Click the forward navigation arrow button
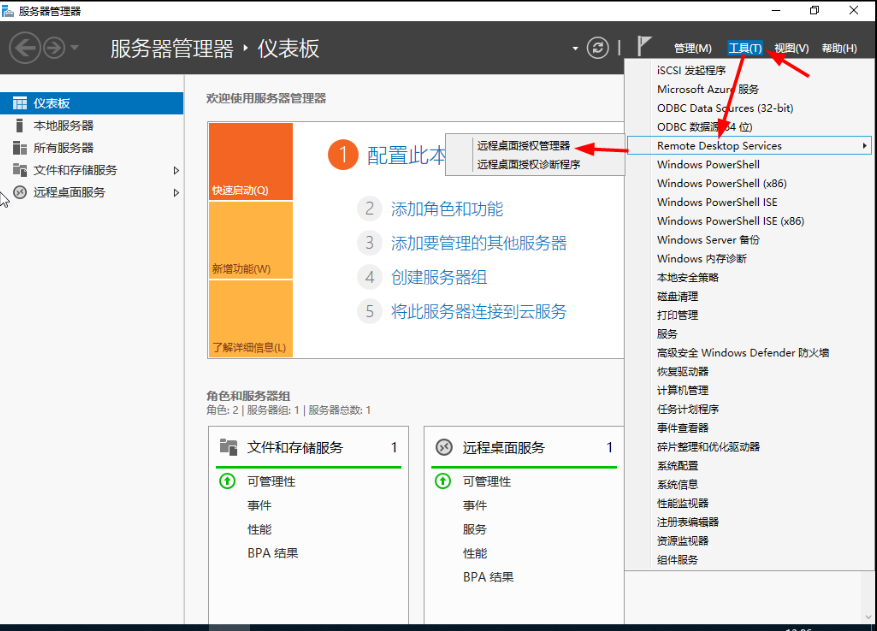This screenshot has height=631, width=877. coord(54,48)
